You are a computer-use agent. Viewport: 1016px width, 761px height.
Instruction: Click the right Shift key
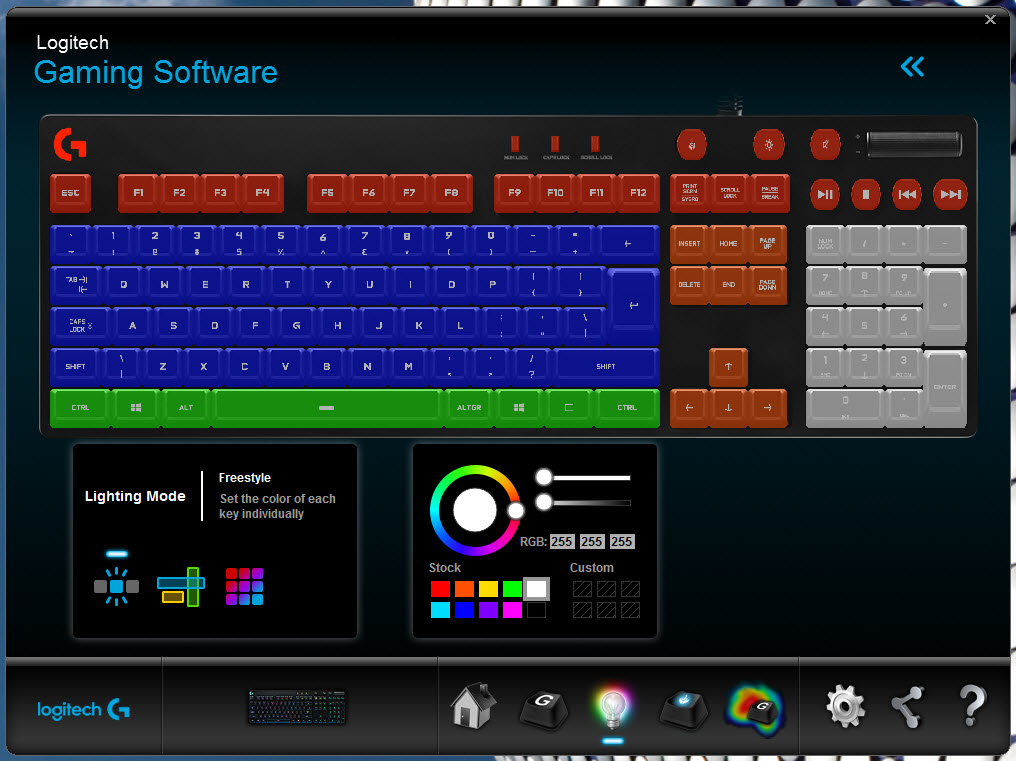(606, 367)
